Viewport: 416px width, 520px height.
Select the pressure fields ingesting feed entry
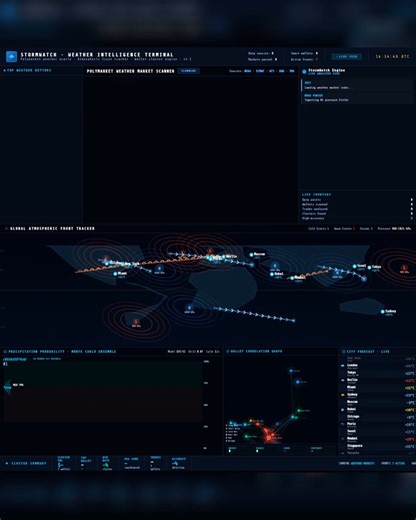(x=357, y=98)
